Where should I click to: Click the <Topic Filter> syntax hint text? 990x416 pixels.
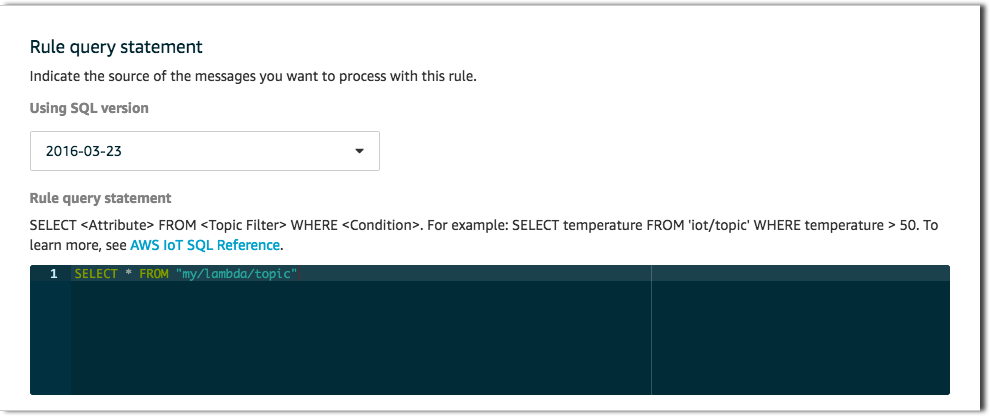coord(244,225)
